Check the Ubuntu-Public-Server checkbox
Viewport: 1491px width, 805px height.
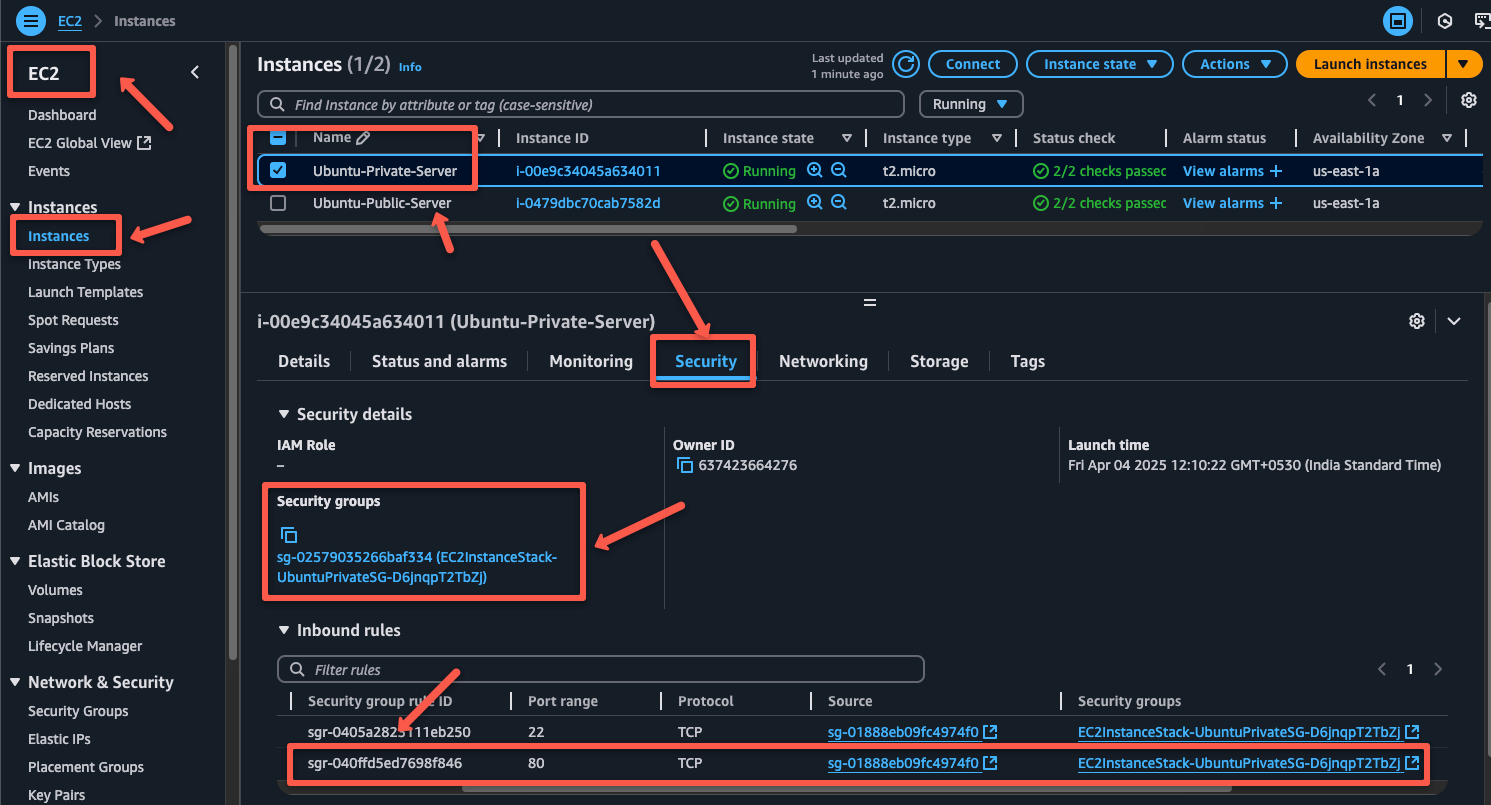click(278, 203)
